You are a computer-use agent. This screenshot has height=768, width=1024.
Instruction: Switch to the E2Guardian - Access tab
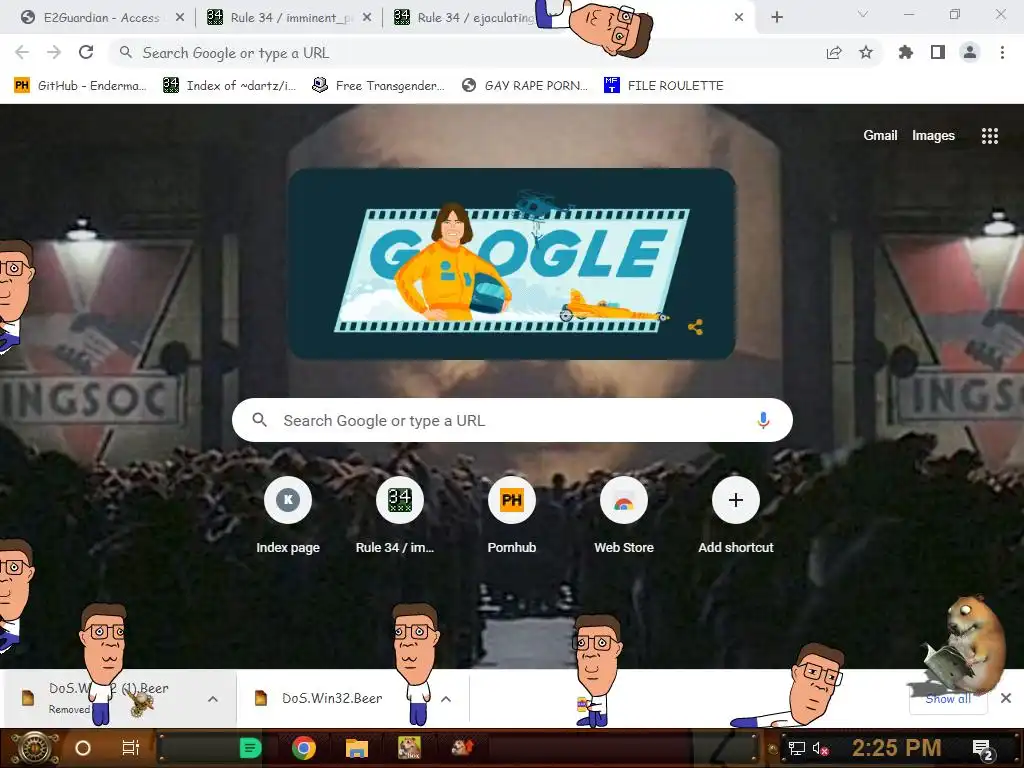pos(101,18)
